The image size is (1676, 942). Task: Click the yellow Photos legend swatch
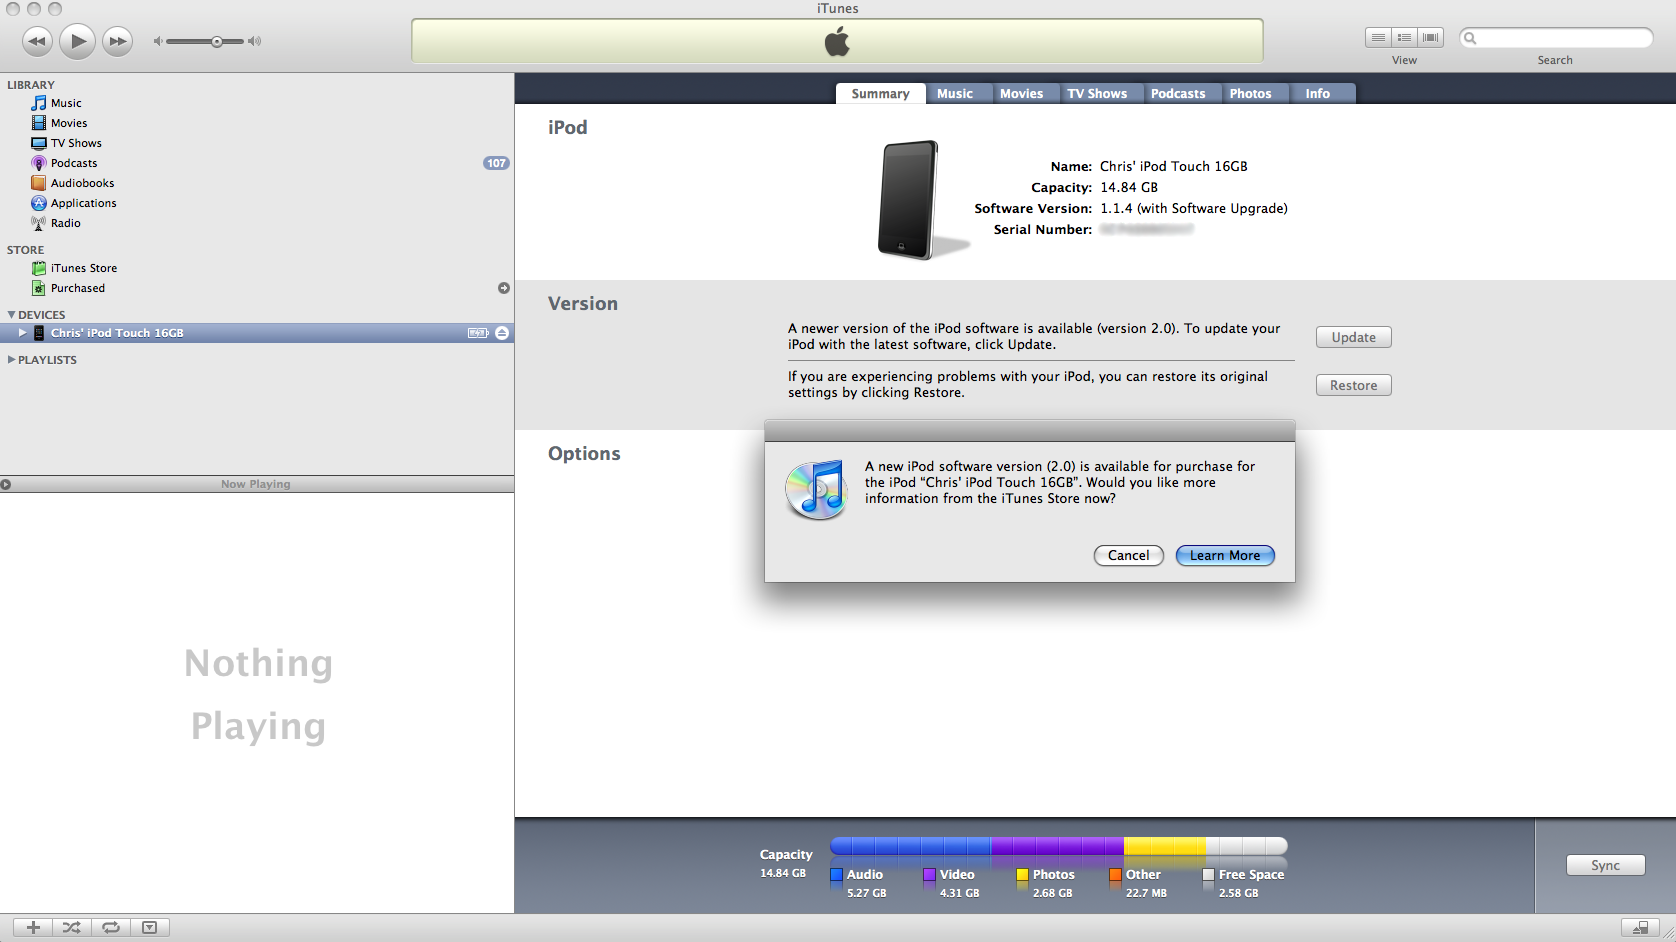click(x=1023, y=874)
